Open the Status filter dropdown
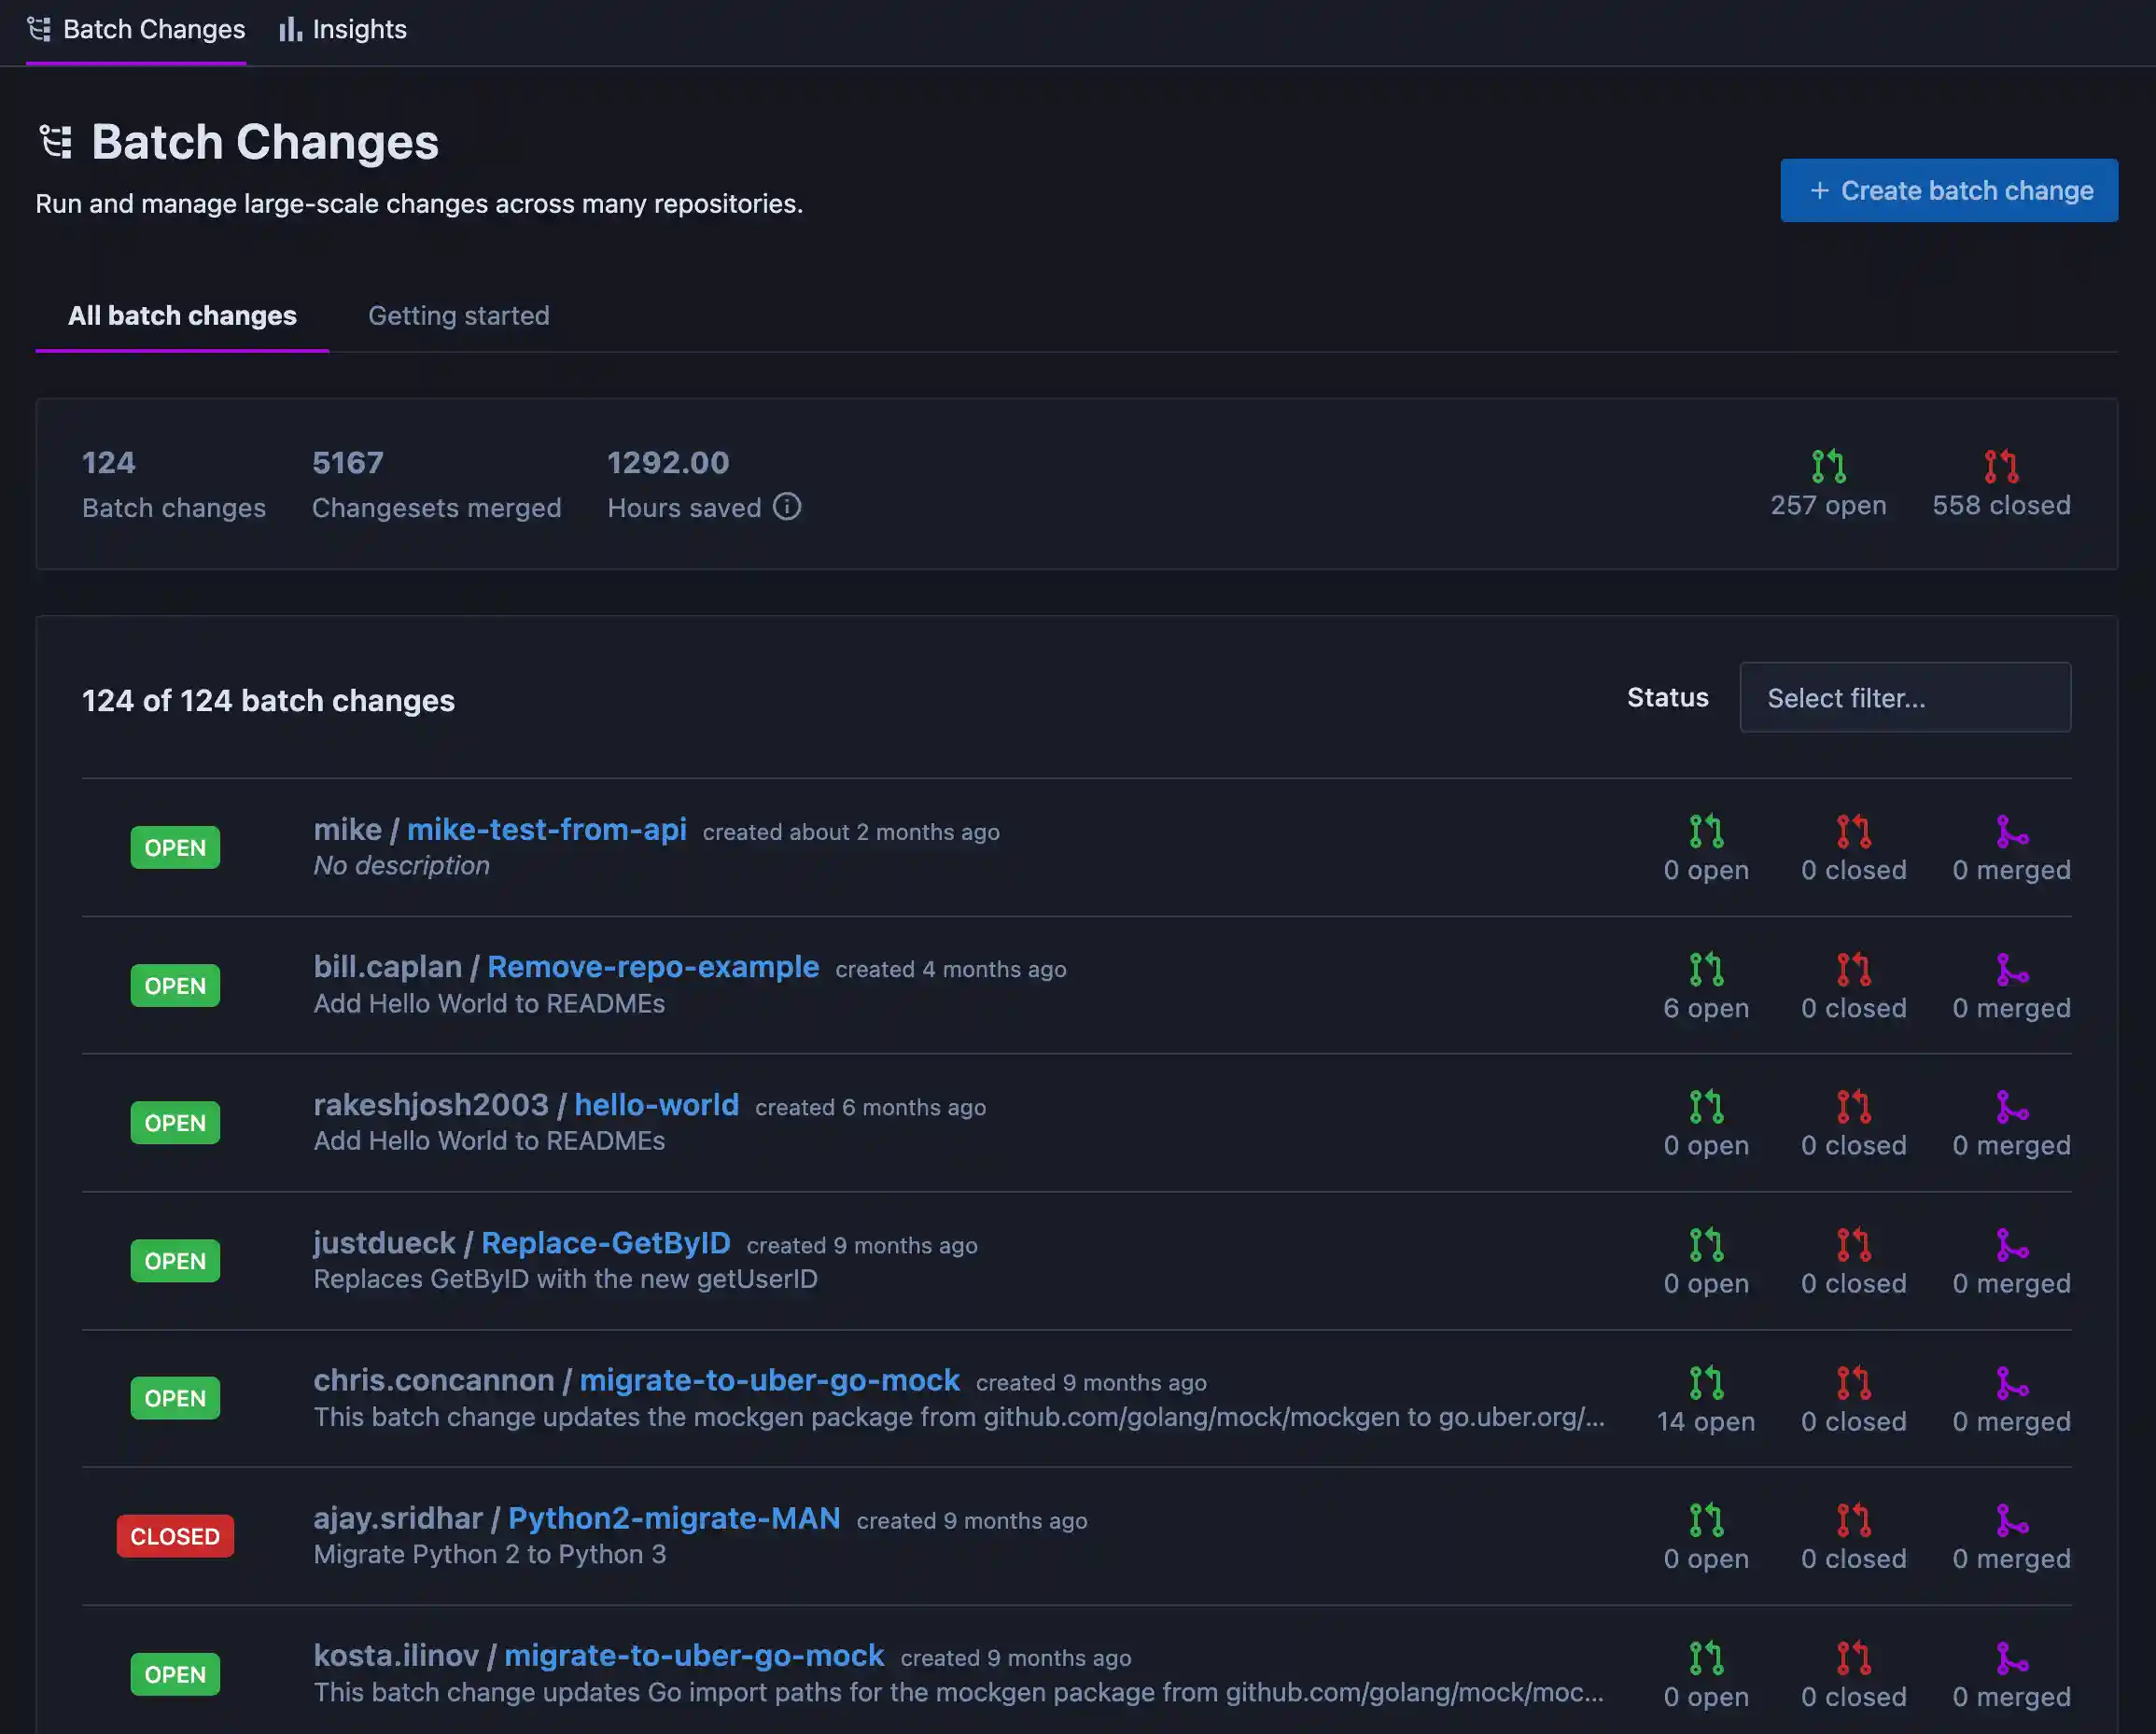 click(1904, 697)
